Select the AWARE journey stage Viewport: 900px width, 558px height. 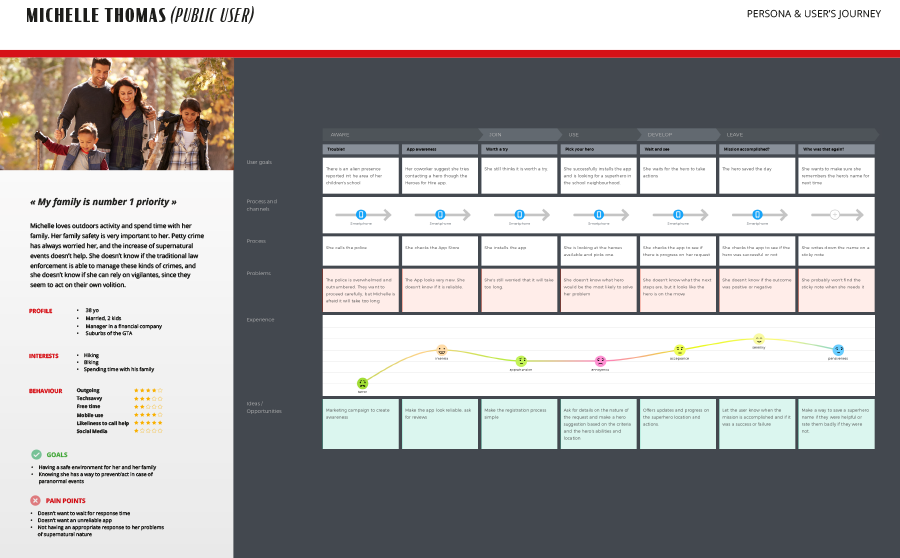[x=402, y=134]
